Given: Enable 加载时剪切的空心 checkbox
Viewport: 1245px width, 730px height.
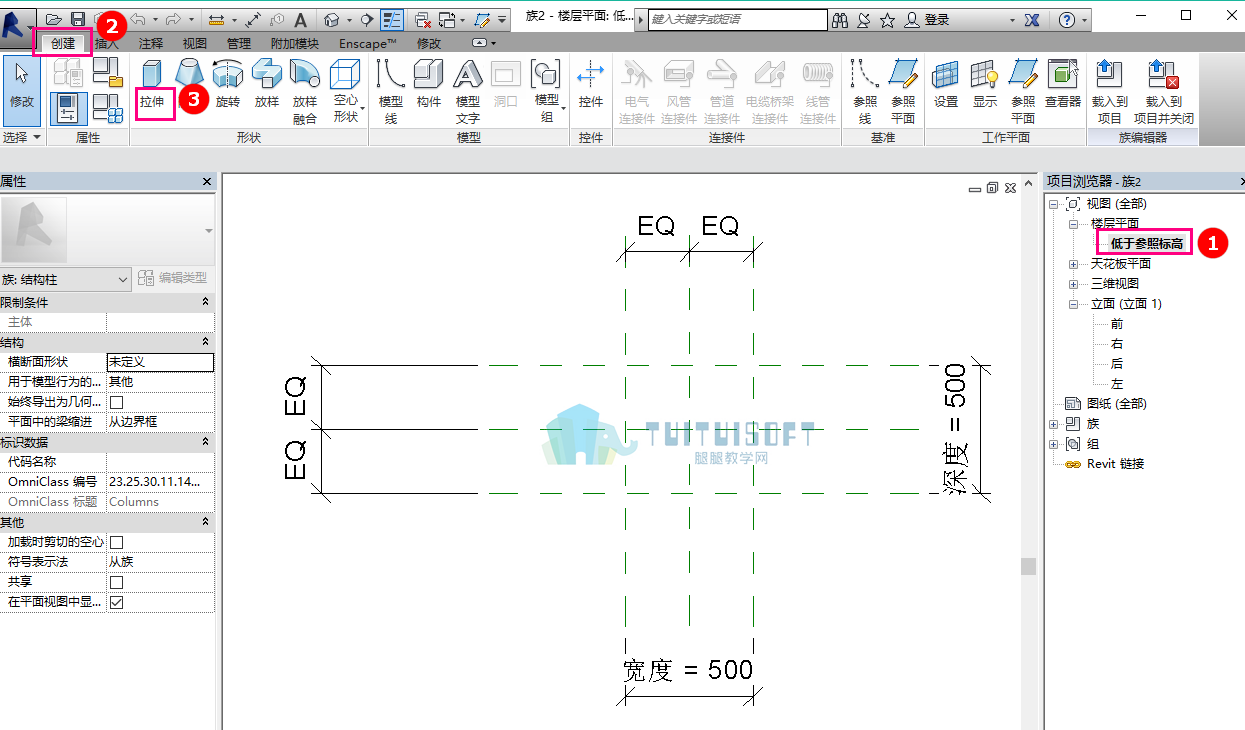Looking at the screenshot, I should pyautogui.click(x=116, y=542).
